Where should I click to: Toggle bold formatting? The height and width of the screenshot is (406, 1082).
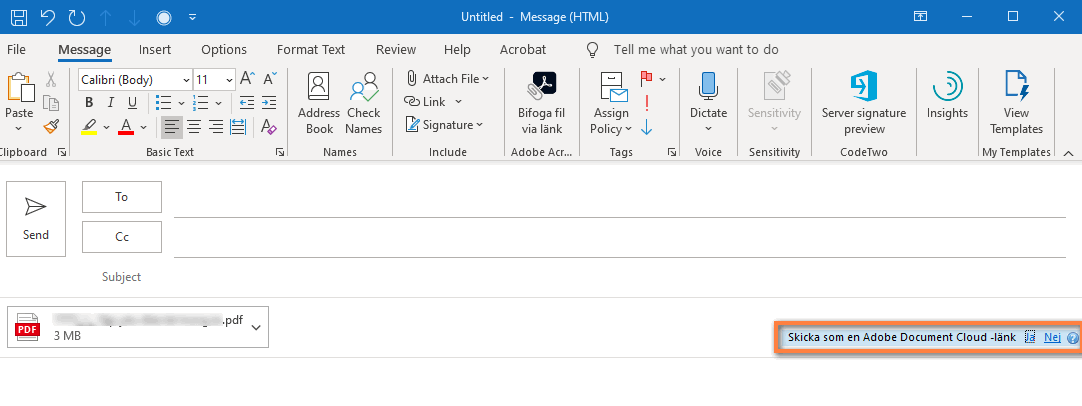pos(89,103)
